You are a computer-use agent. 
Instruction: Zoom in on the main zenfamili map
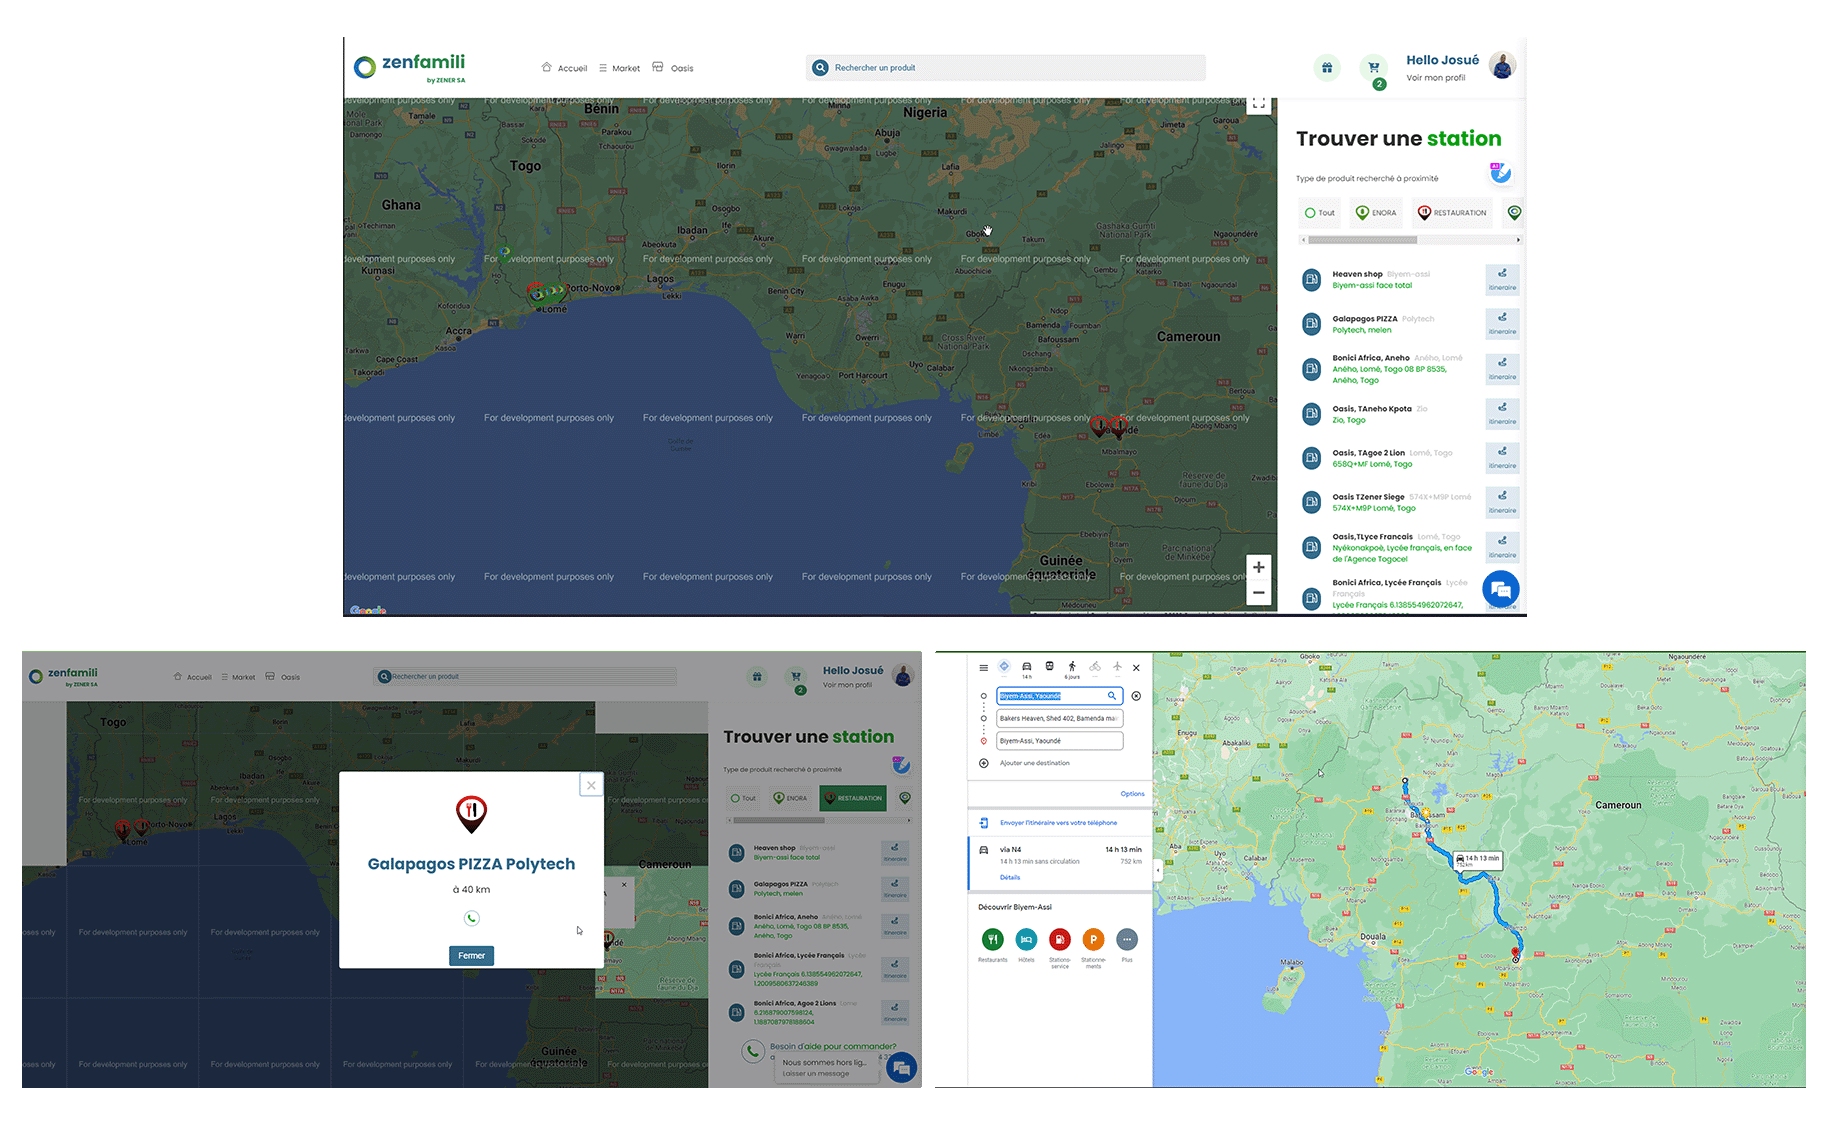(1259, 567)
